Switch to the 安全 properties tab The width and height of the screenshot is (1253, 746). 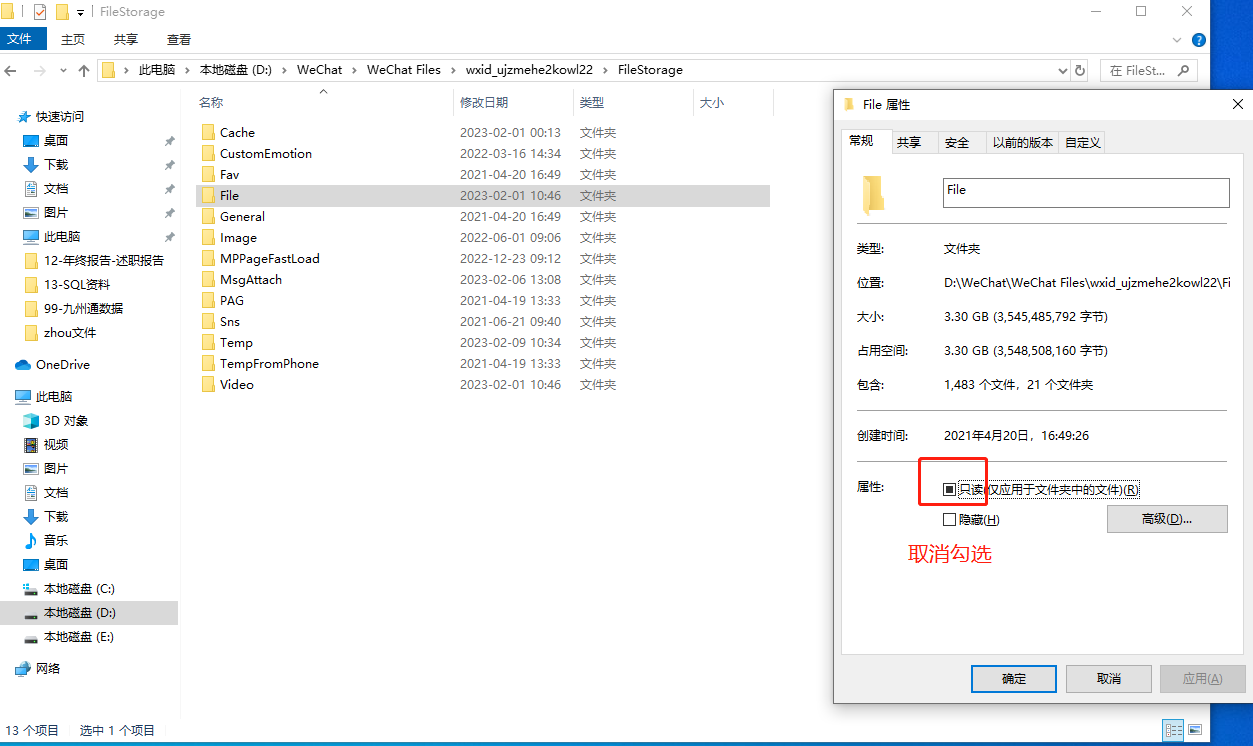957,142
